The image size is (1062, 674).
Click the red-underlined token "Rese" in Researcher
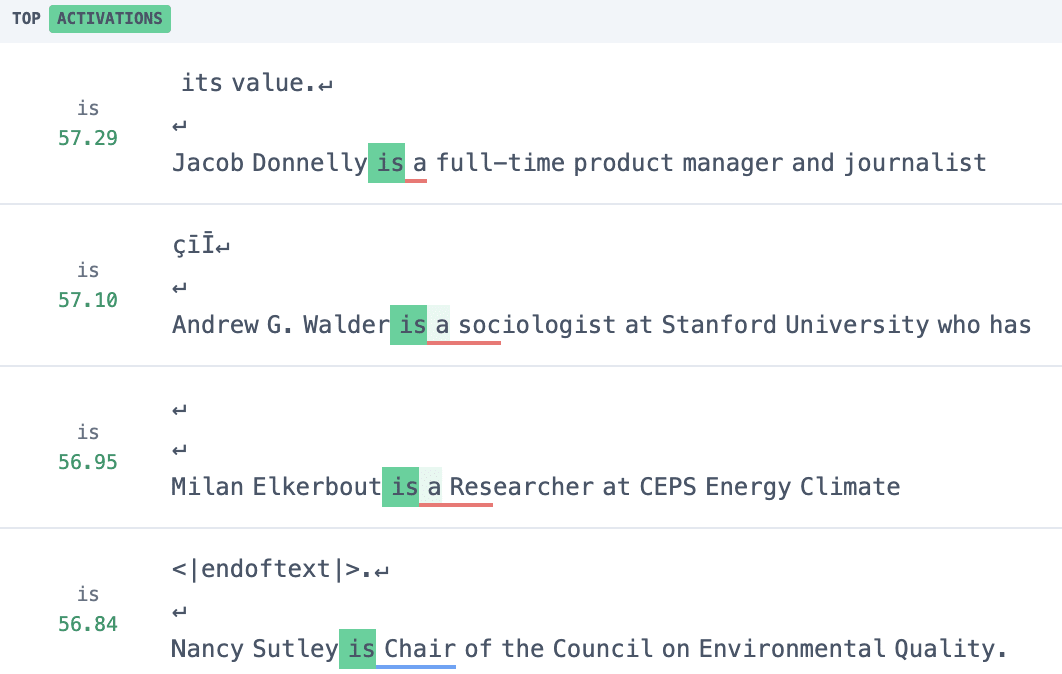point(471,487)
